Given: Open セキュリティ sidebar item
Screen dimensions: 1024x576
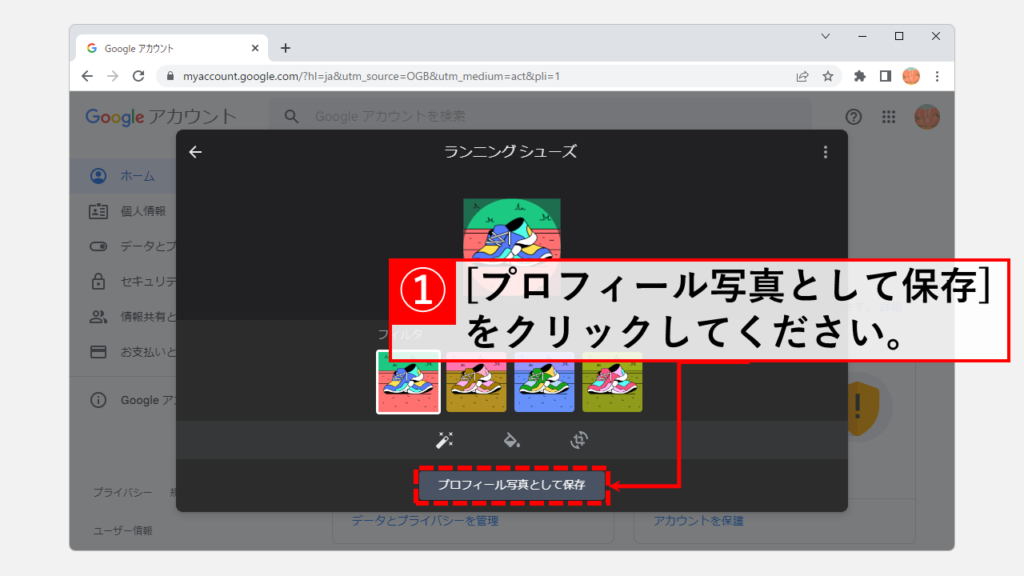Looking at the screenshot, I should click(x=123, y=282).
